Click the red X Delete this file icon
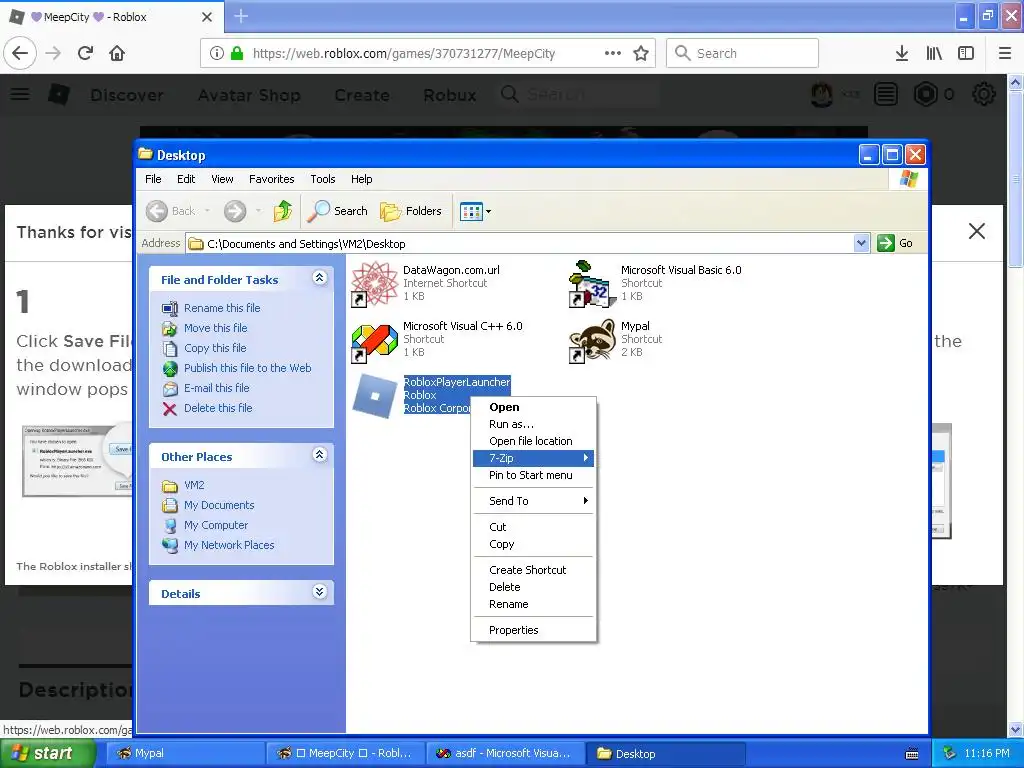 coord(170,409)
